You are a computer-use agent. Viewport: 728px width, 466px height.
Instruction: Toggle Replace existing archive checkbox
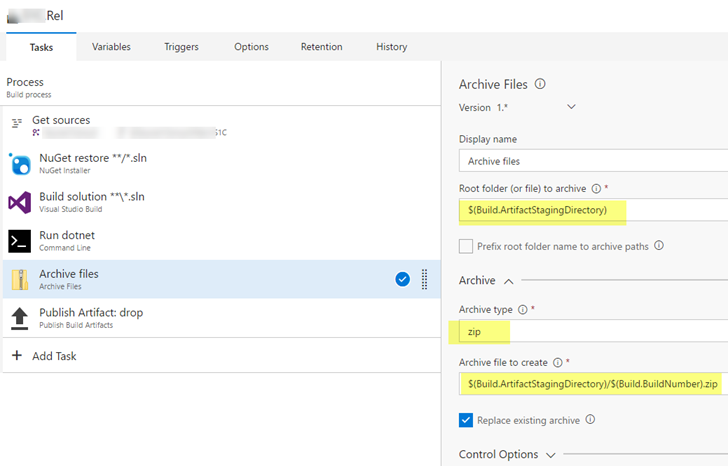click(x=466, y=420)
